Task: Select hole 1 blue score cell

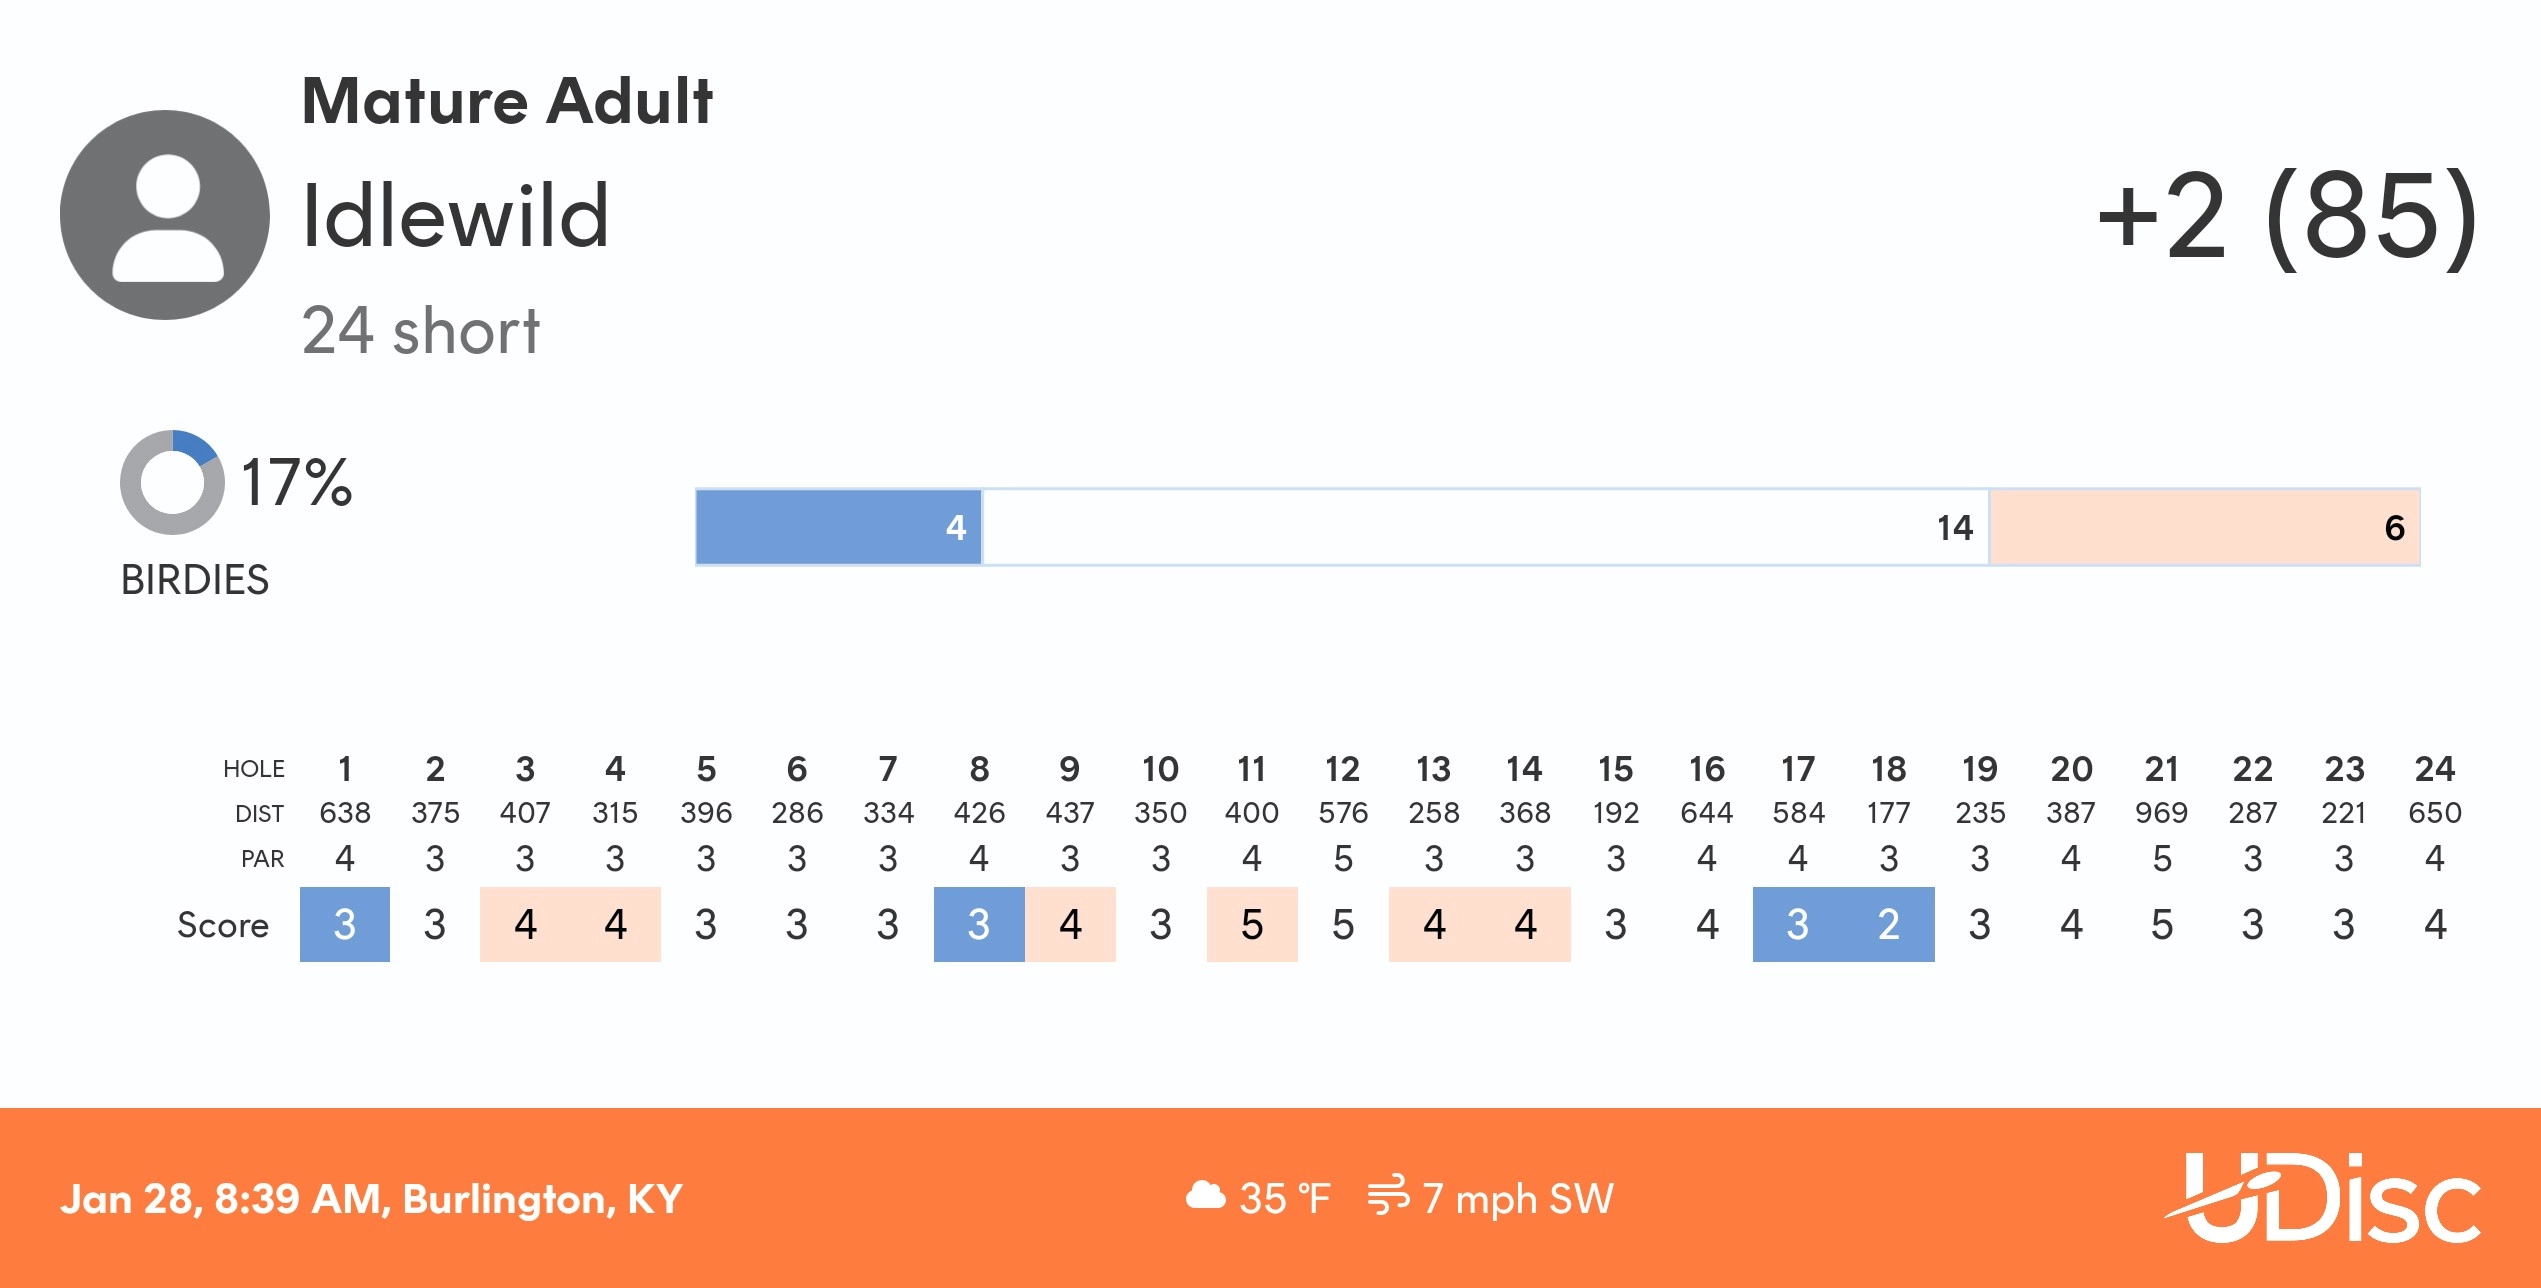Action: (x=345, y=924)
